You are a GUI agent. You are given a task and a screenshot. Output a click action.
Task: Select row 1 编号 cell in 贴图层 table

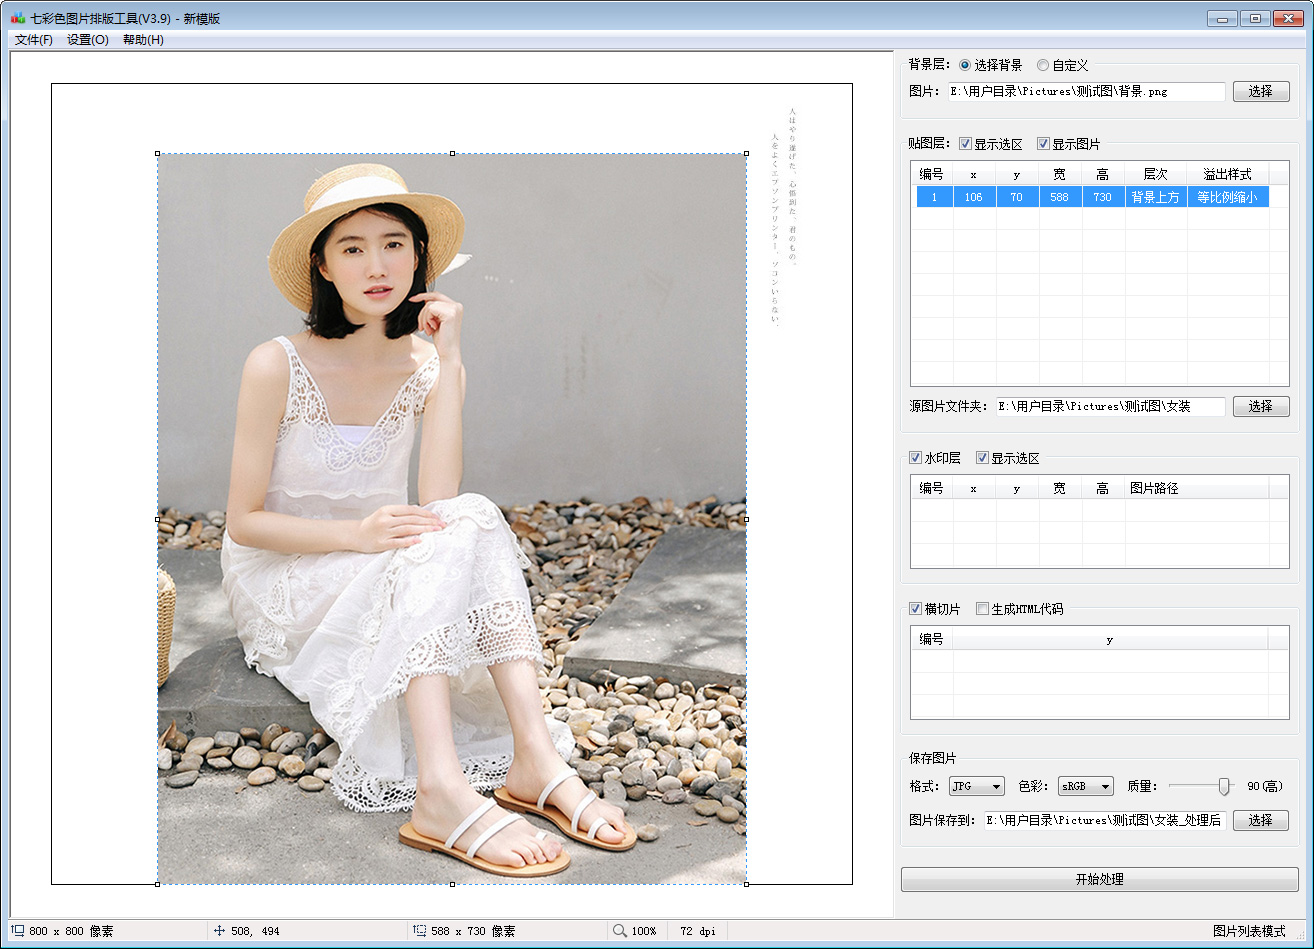pyautogui.click(x=935, y=197)
